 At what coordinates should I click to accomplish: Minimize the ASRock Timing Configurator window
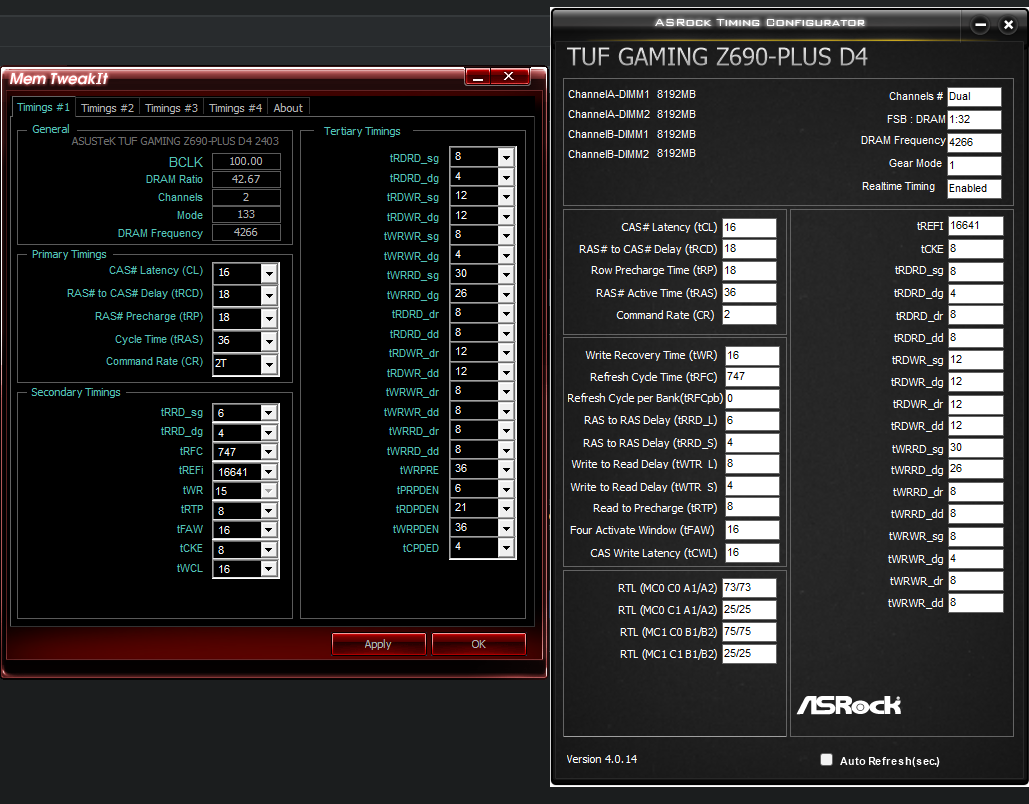(x=980, y=25)
